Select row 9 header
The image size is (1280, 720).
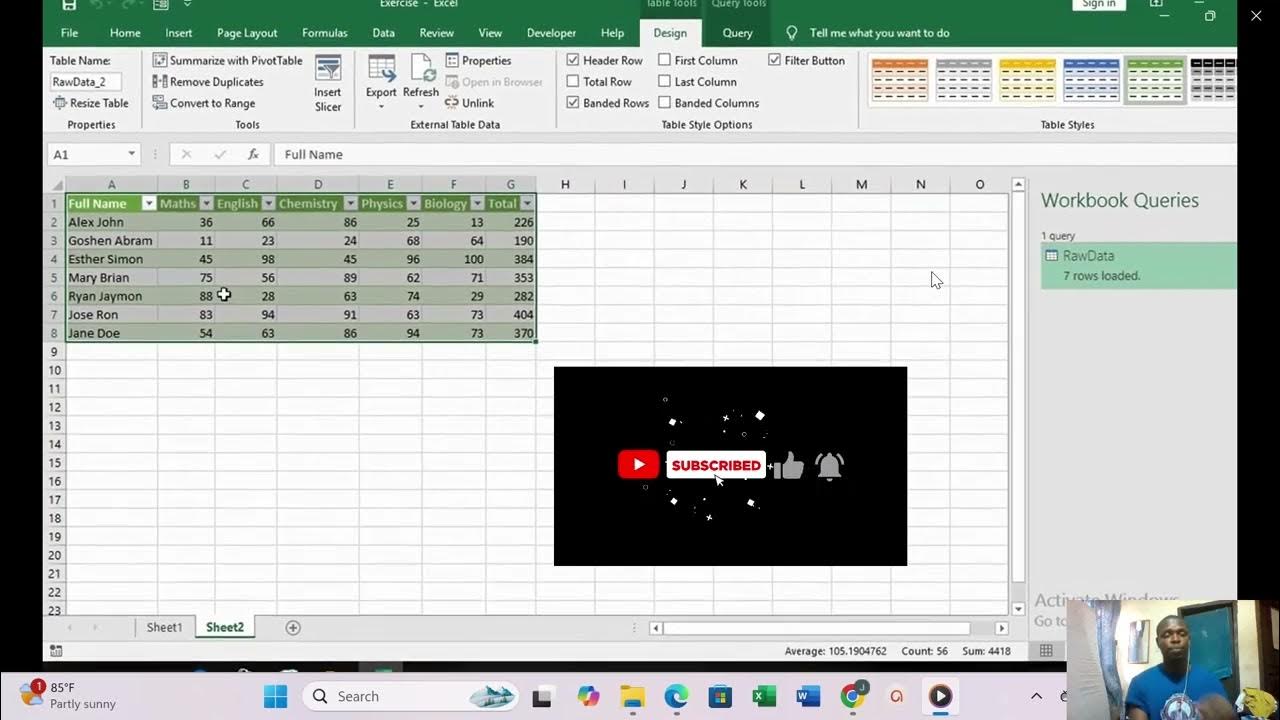(x=54, y=352)
